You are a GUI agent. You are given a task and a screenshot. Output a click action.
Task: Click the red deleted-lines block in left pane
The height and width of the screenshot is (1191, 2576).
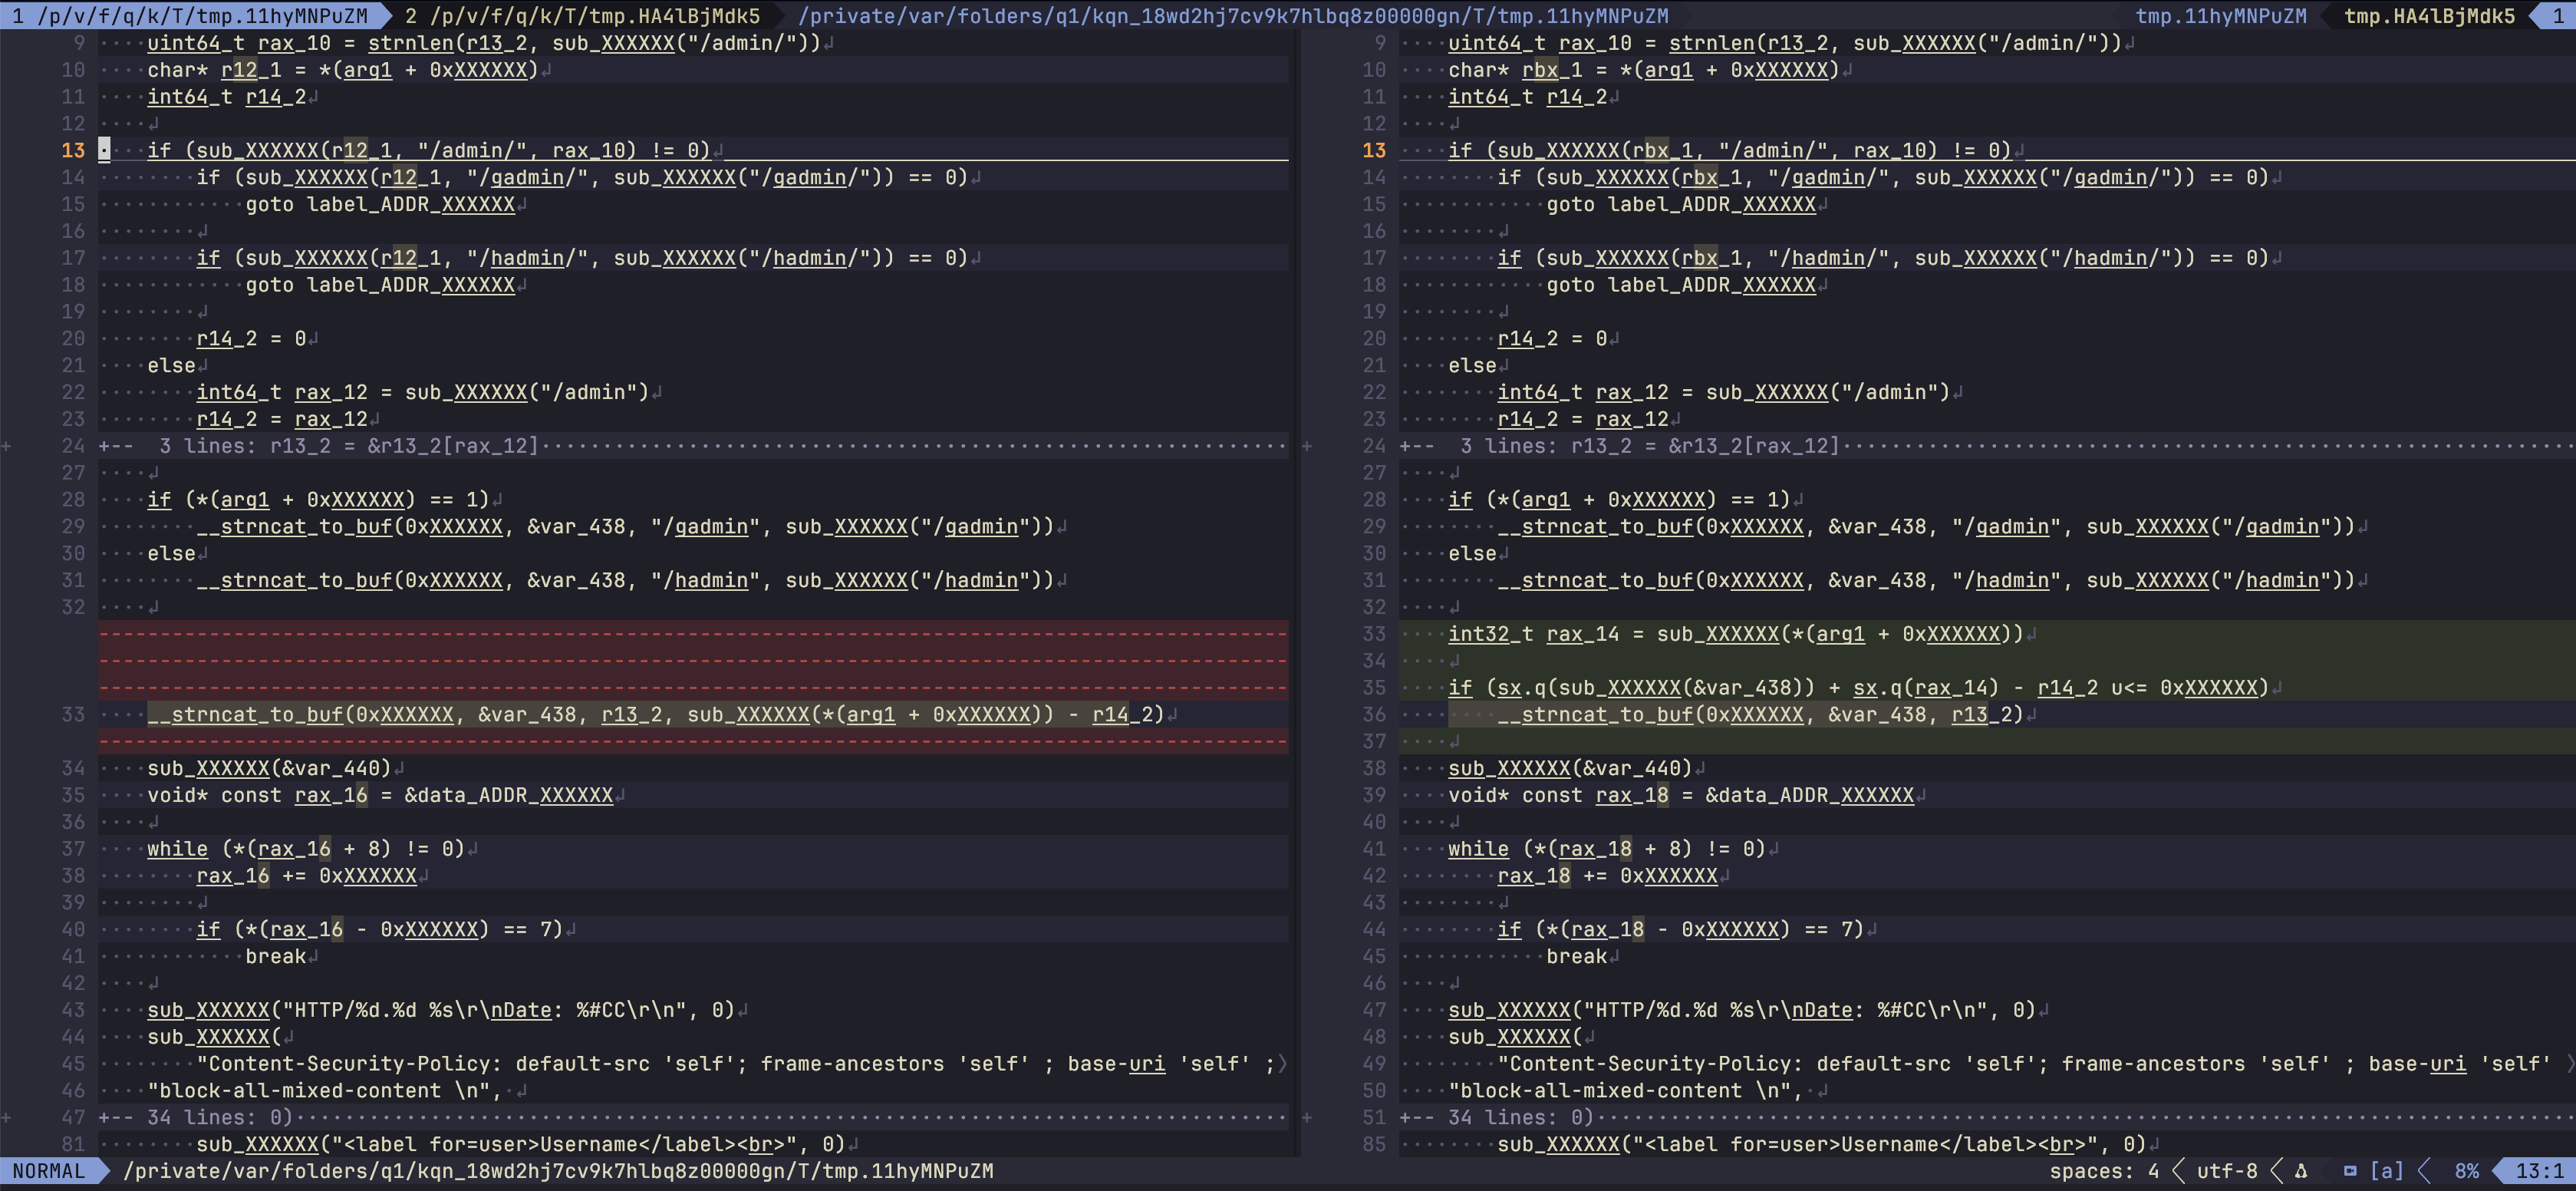click(692, 660)
